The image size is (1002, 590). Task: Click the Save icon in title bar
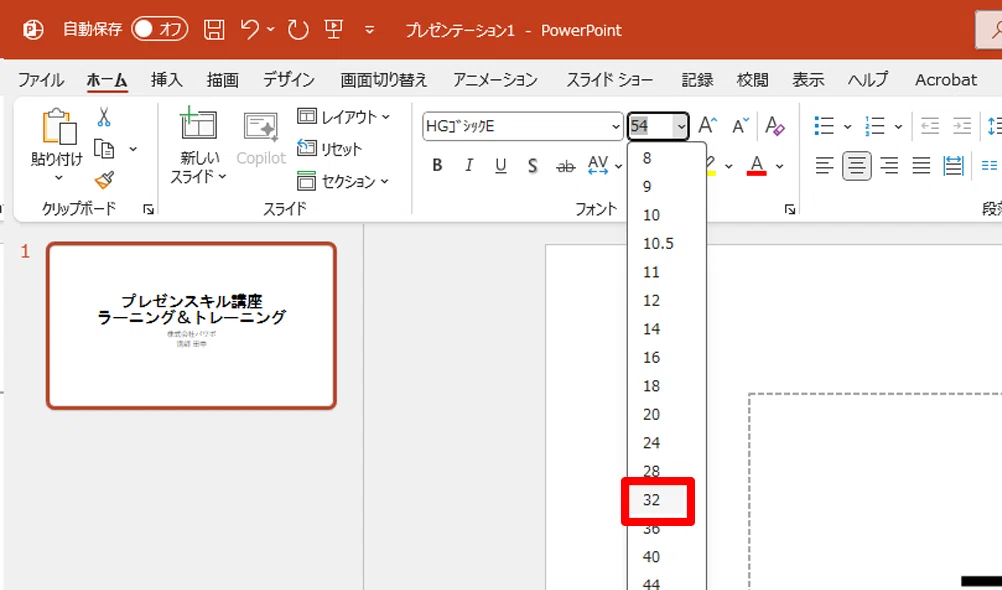[214, 30]
